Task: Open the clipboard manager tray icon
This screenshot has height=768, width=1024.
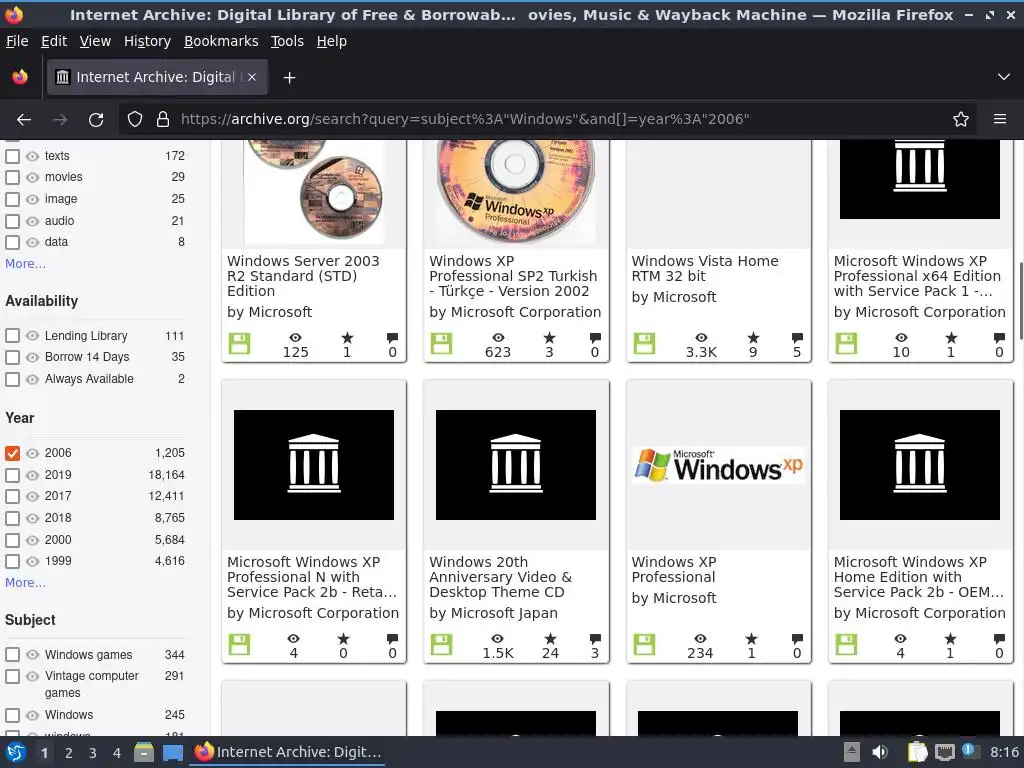Action: click(917, 752)
